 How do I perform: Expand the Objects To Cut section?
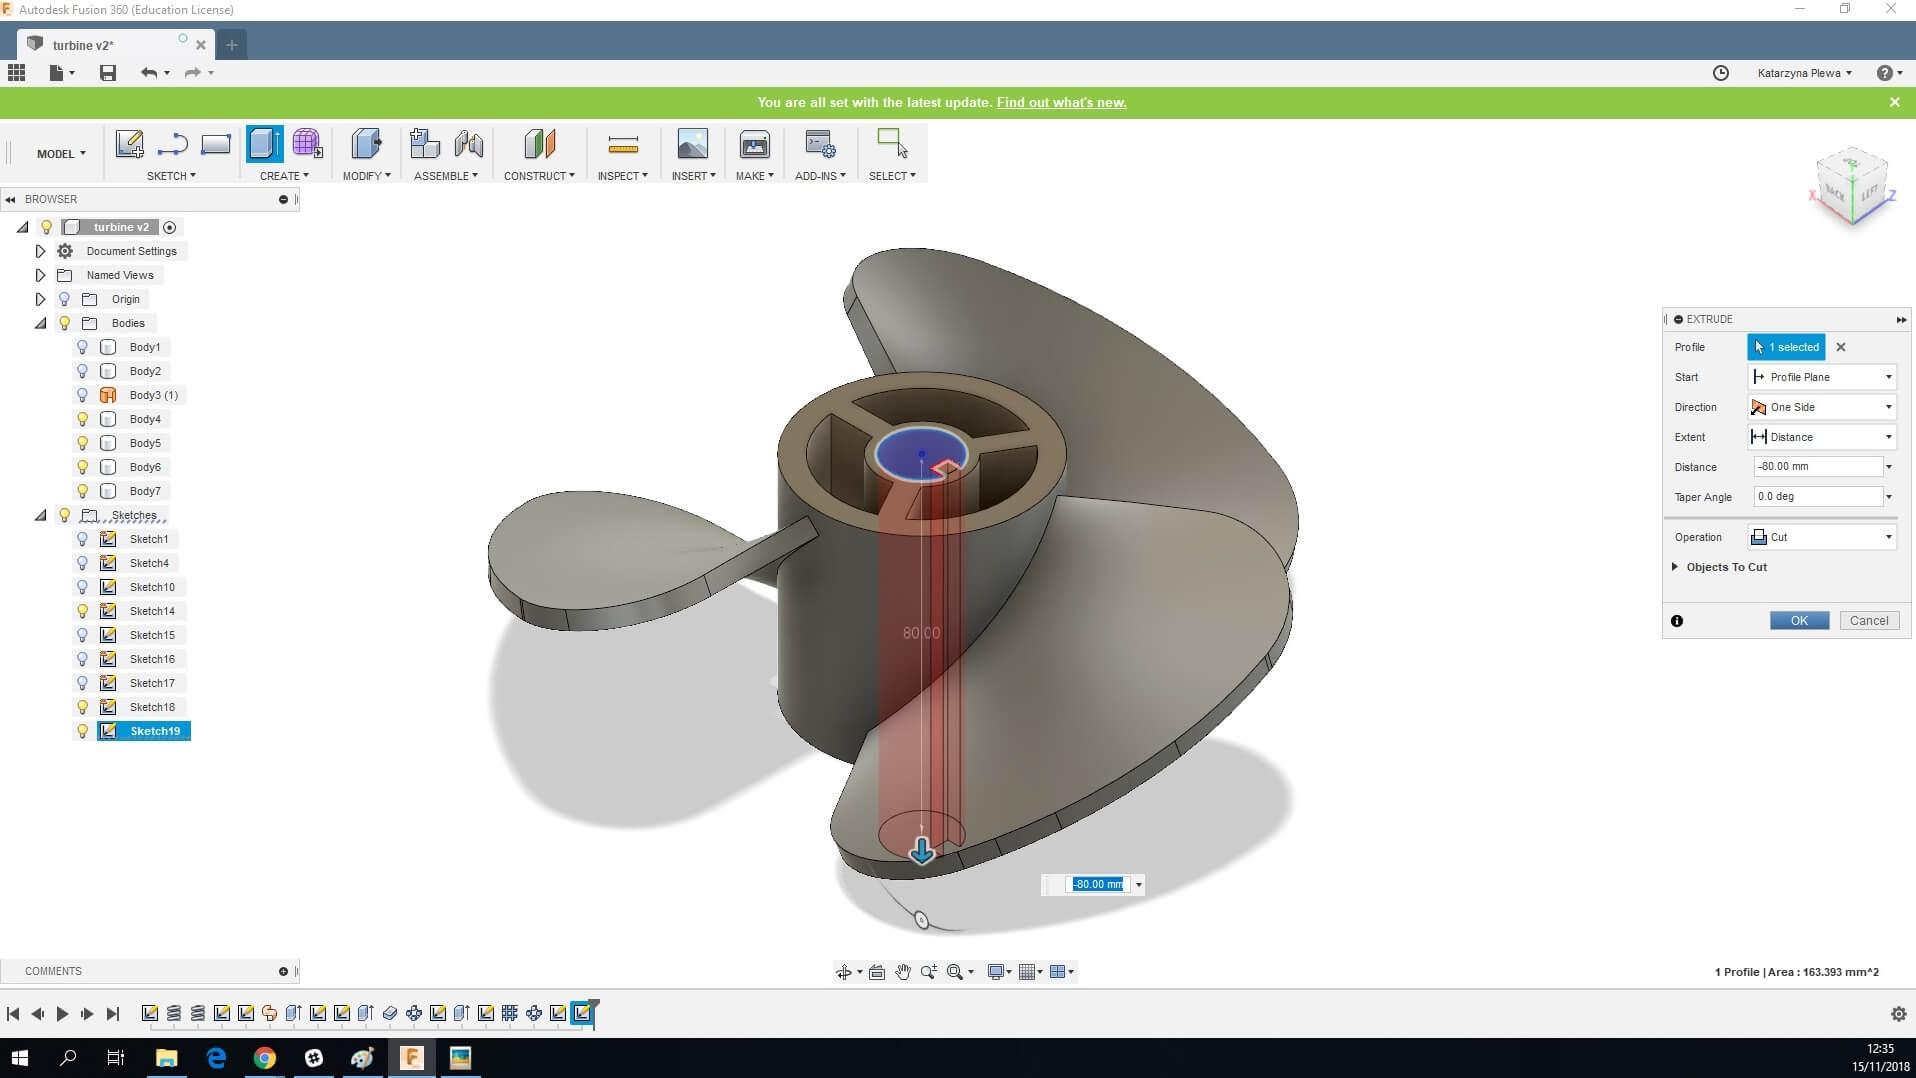1675,567
